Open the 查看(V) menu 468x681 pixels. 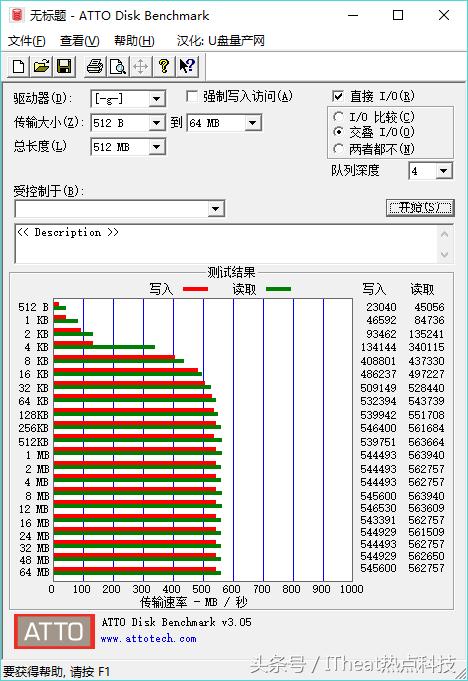click(x=80, y=41)
